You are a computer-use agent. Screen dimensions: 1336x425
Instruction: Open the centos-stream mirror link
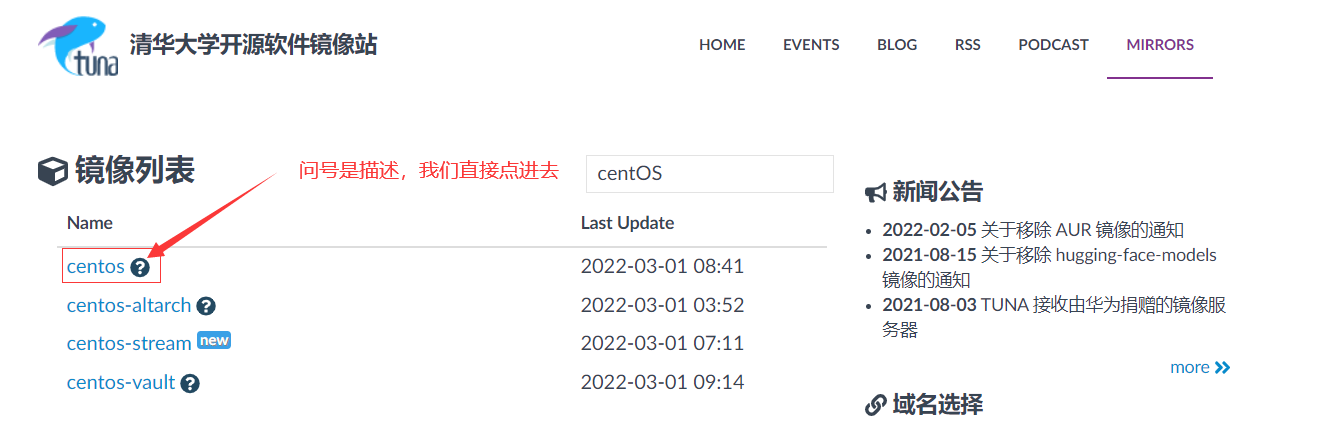coord(129,343)
